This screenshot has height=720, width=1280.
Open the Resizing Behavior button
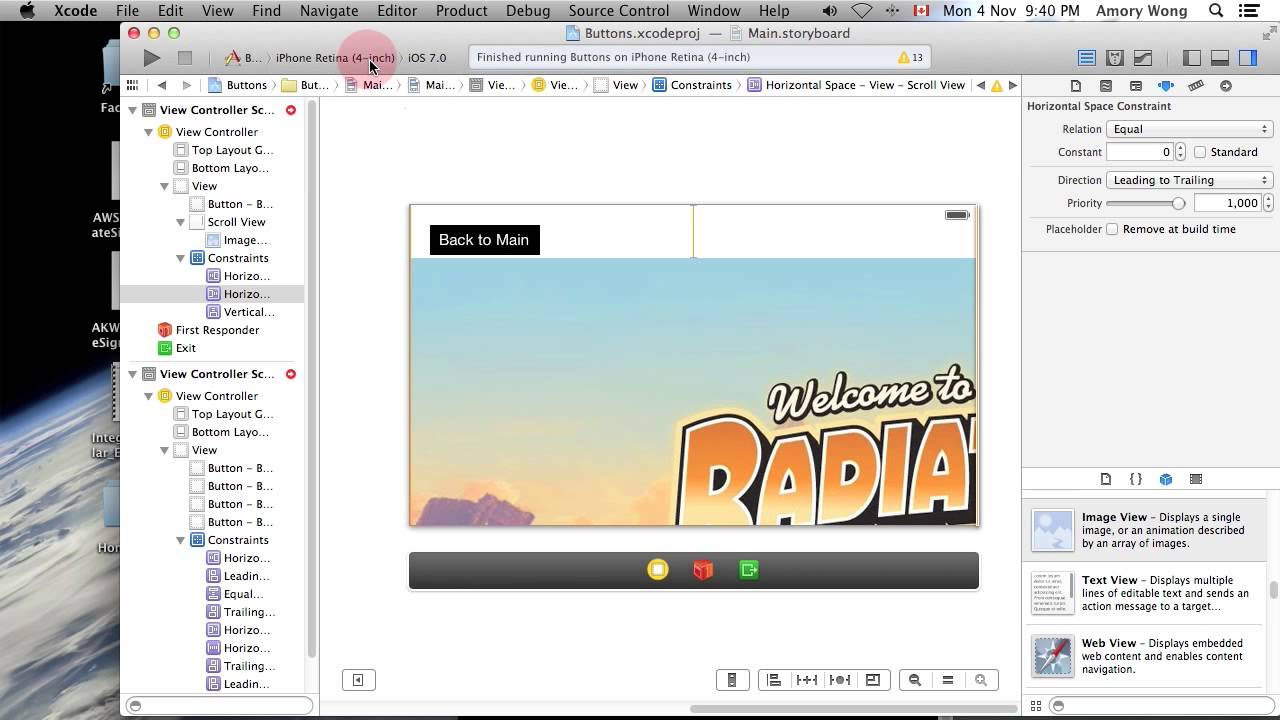tap(873, 680)
